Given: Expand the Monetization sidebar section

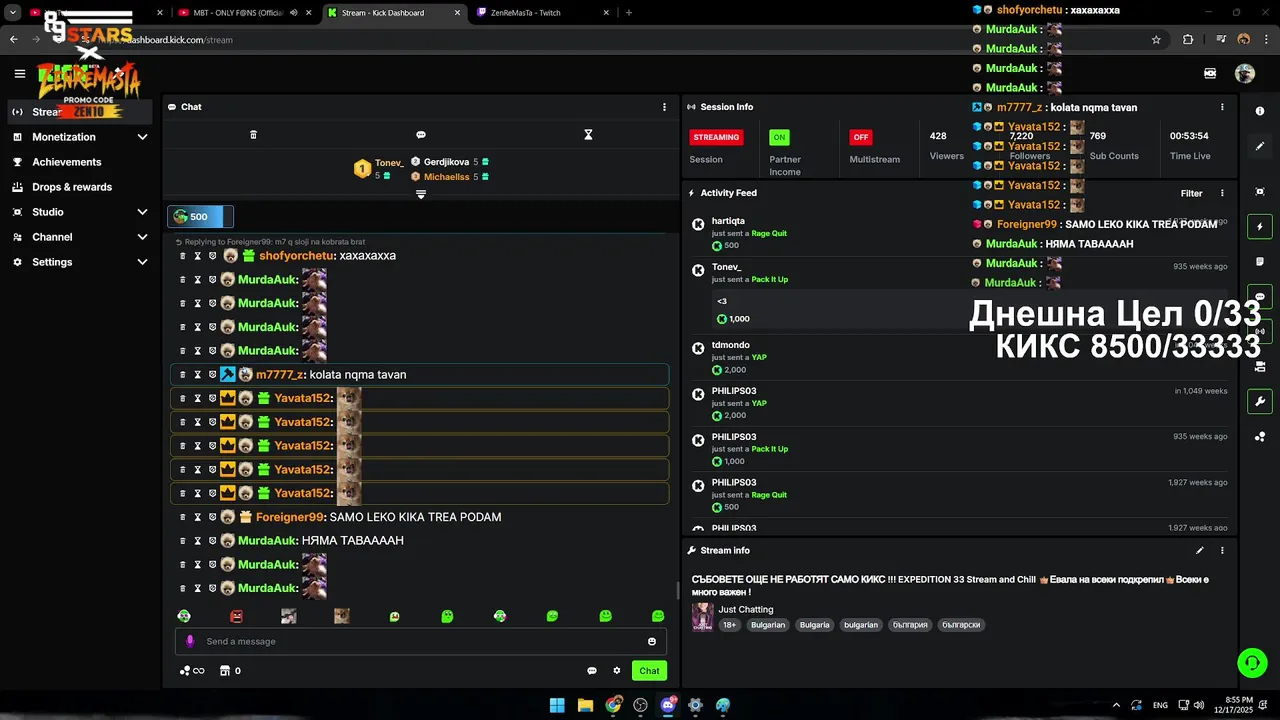Looking at the screenshot, I should point(142,137).
